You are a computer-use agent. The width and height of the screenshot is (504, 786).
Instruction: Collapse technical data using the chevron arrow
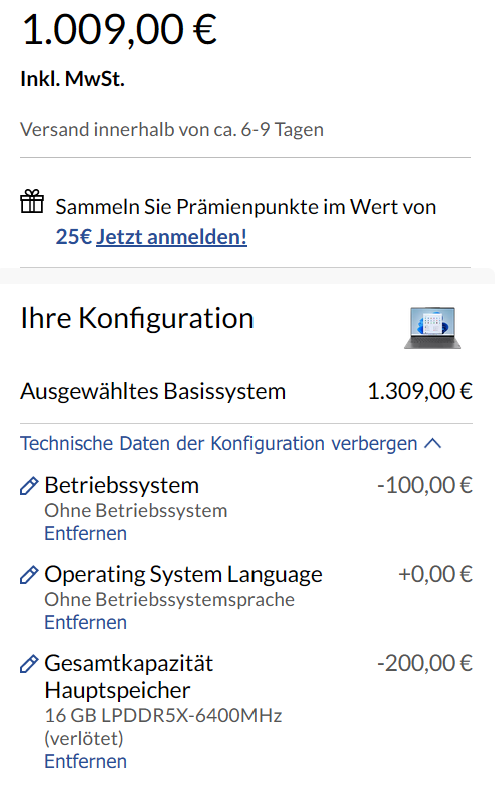[433, 444]
